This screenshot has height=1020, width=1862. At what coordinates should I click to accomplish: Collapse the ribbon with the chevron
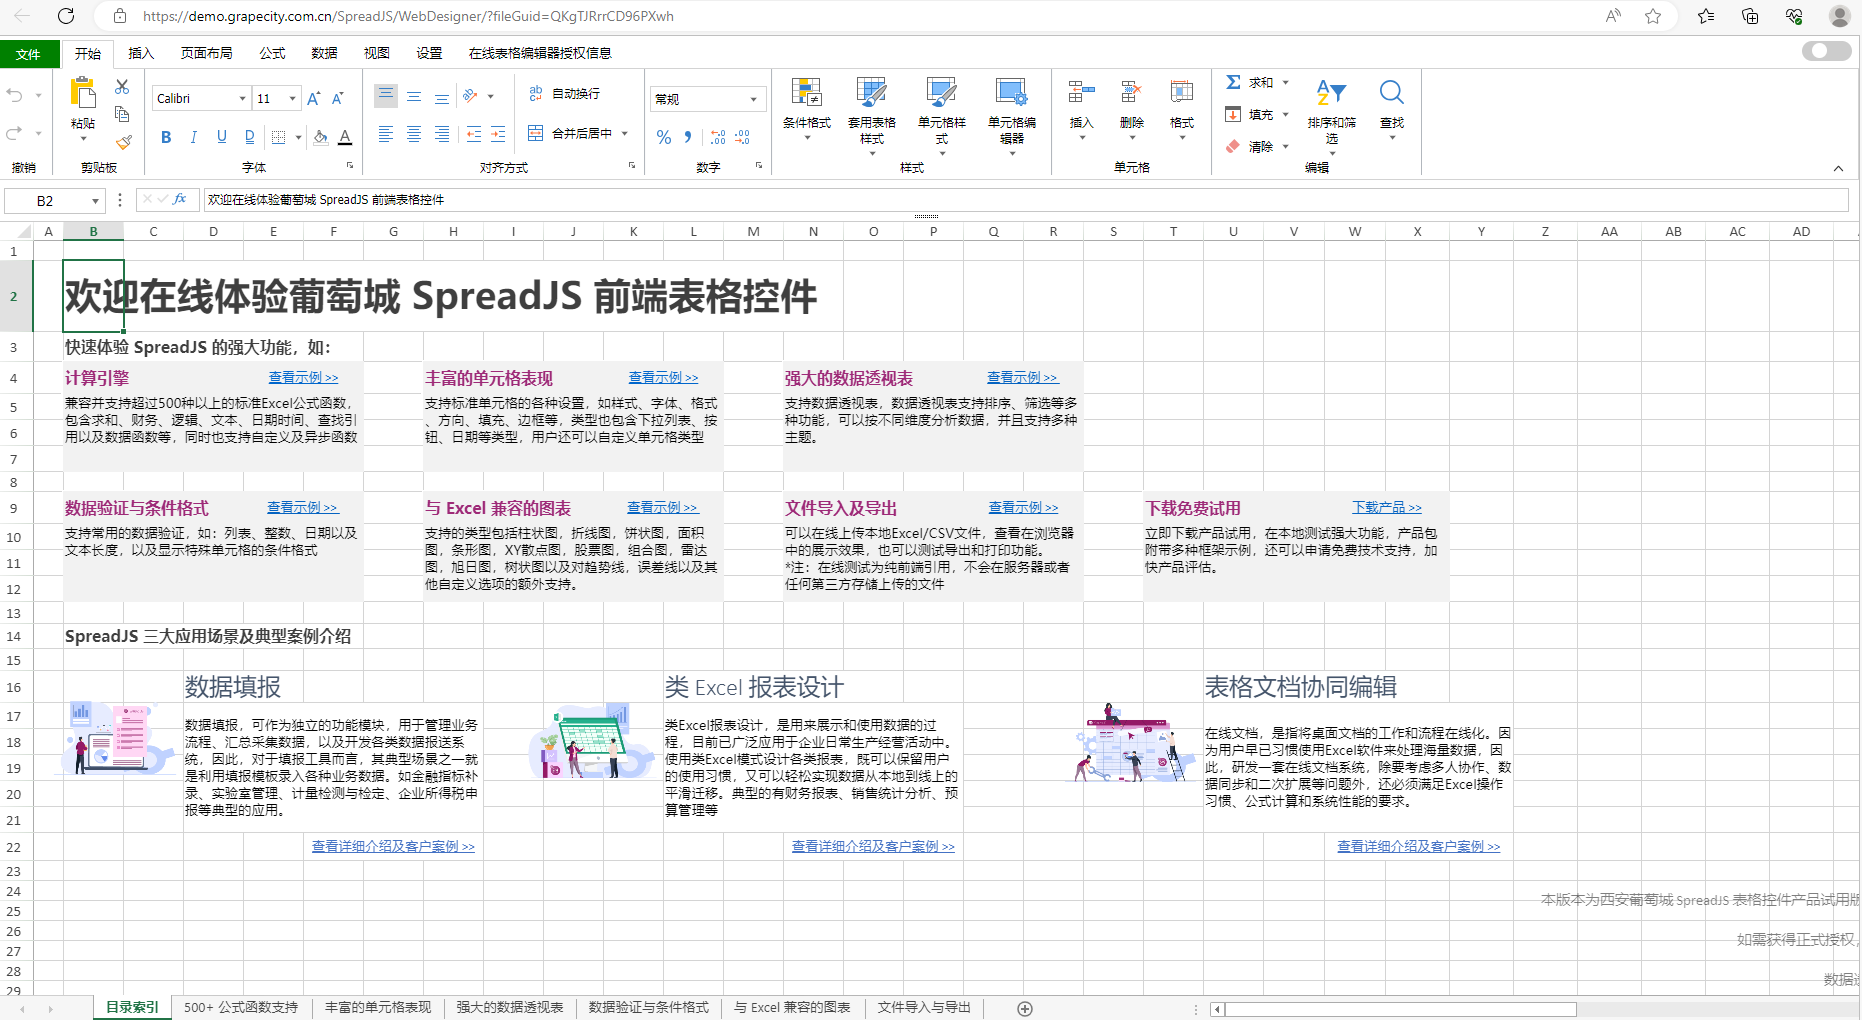click(1838, 168)
